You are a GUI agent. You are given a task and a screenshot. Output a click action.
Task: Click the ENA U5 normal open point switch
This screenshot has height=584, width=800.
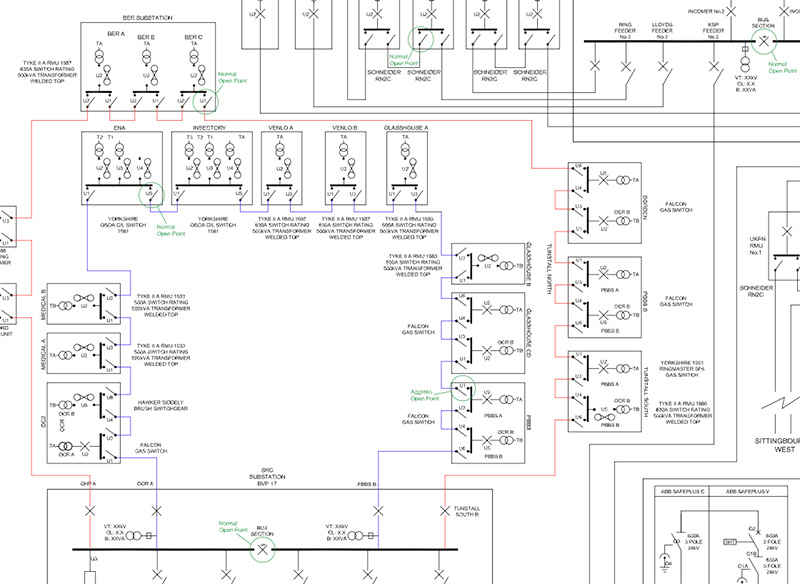(152, 194)
